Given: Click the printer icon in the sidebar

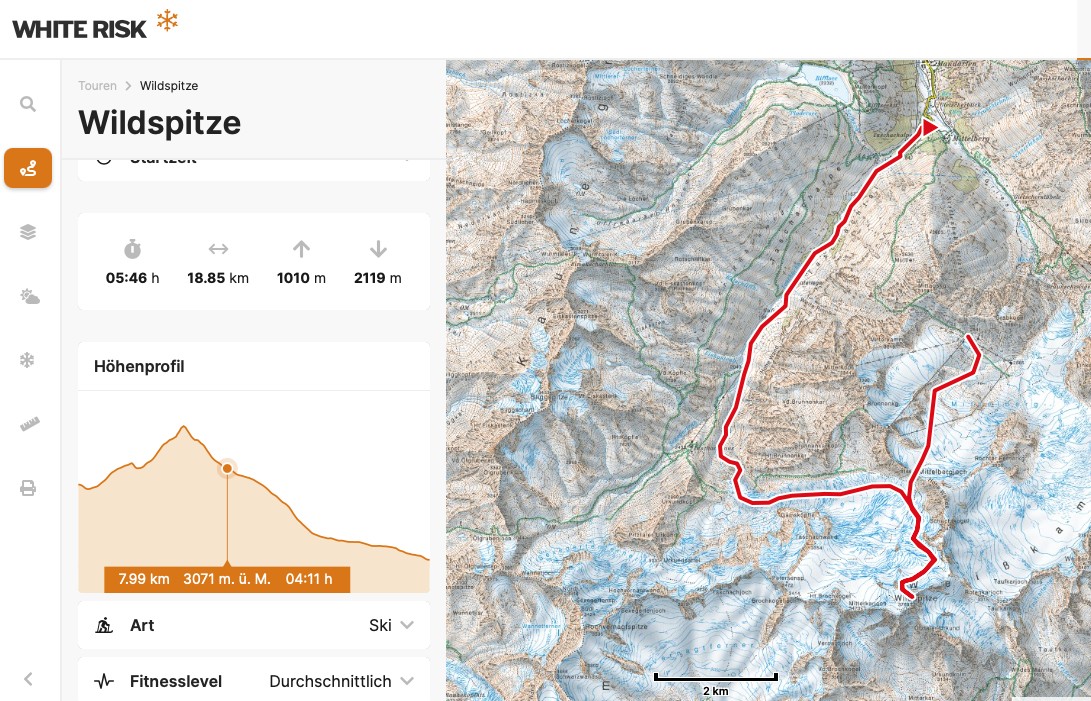Looking at the screenshot, I should click(28, 488).
